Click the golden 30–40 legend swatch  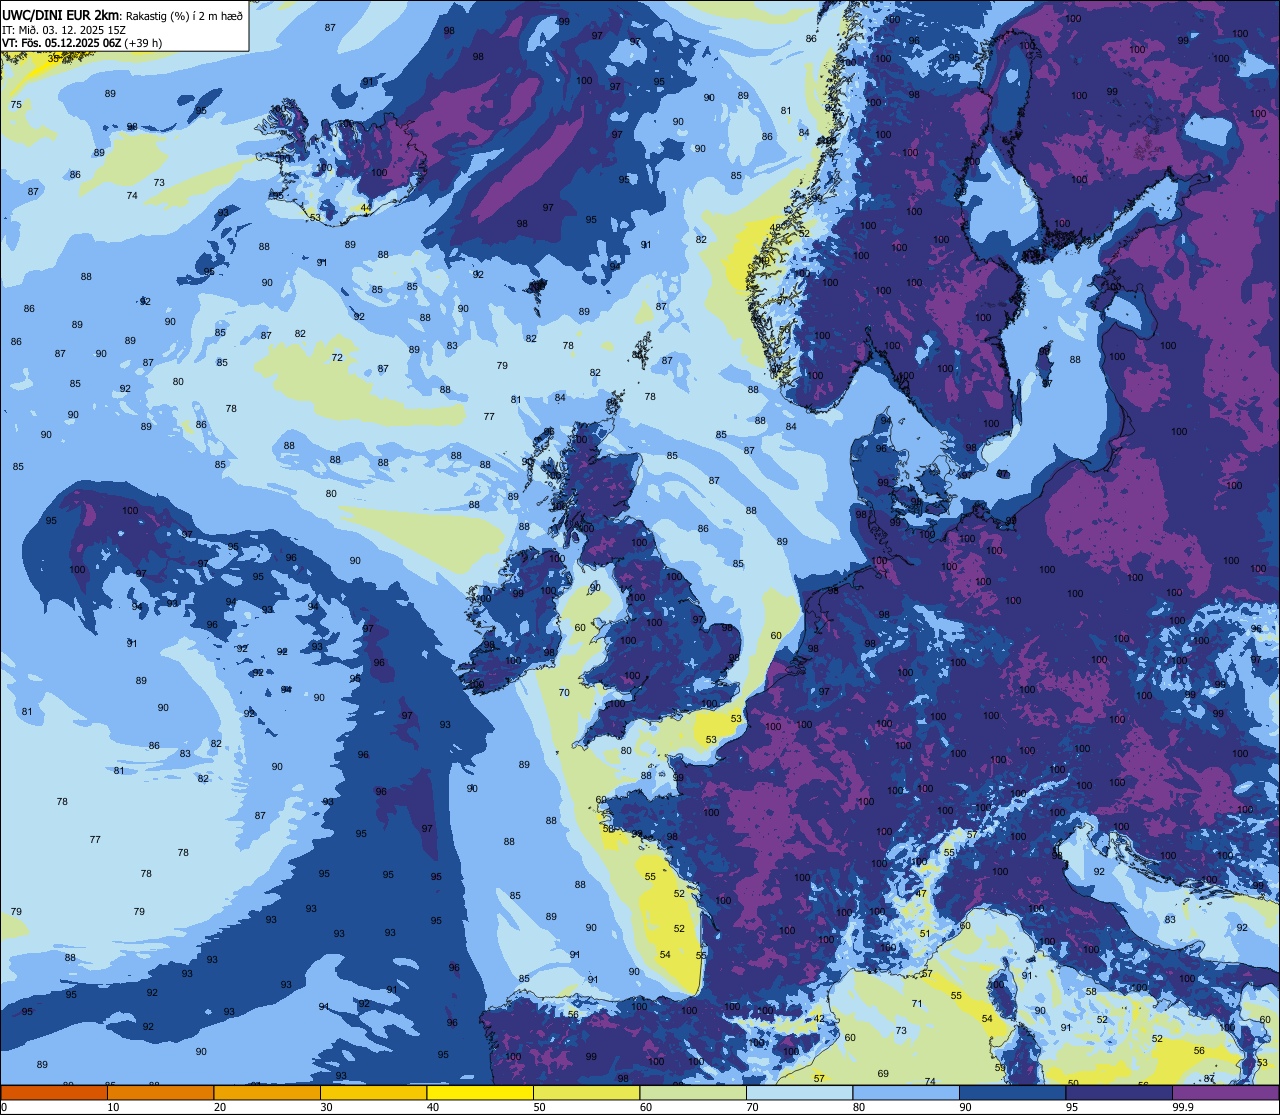(373, 1092)
